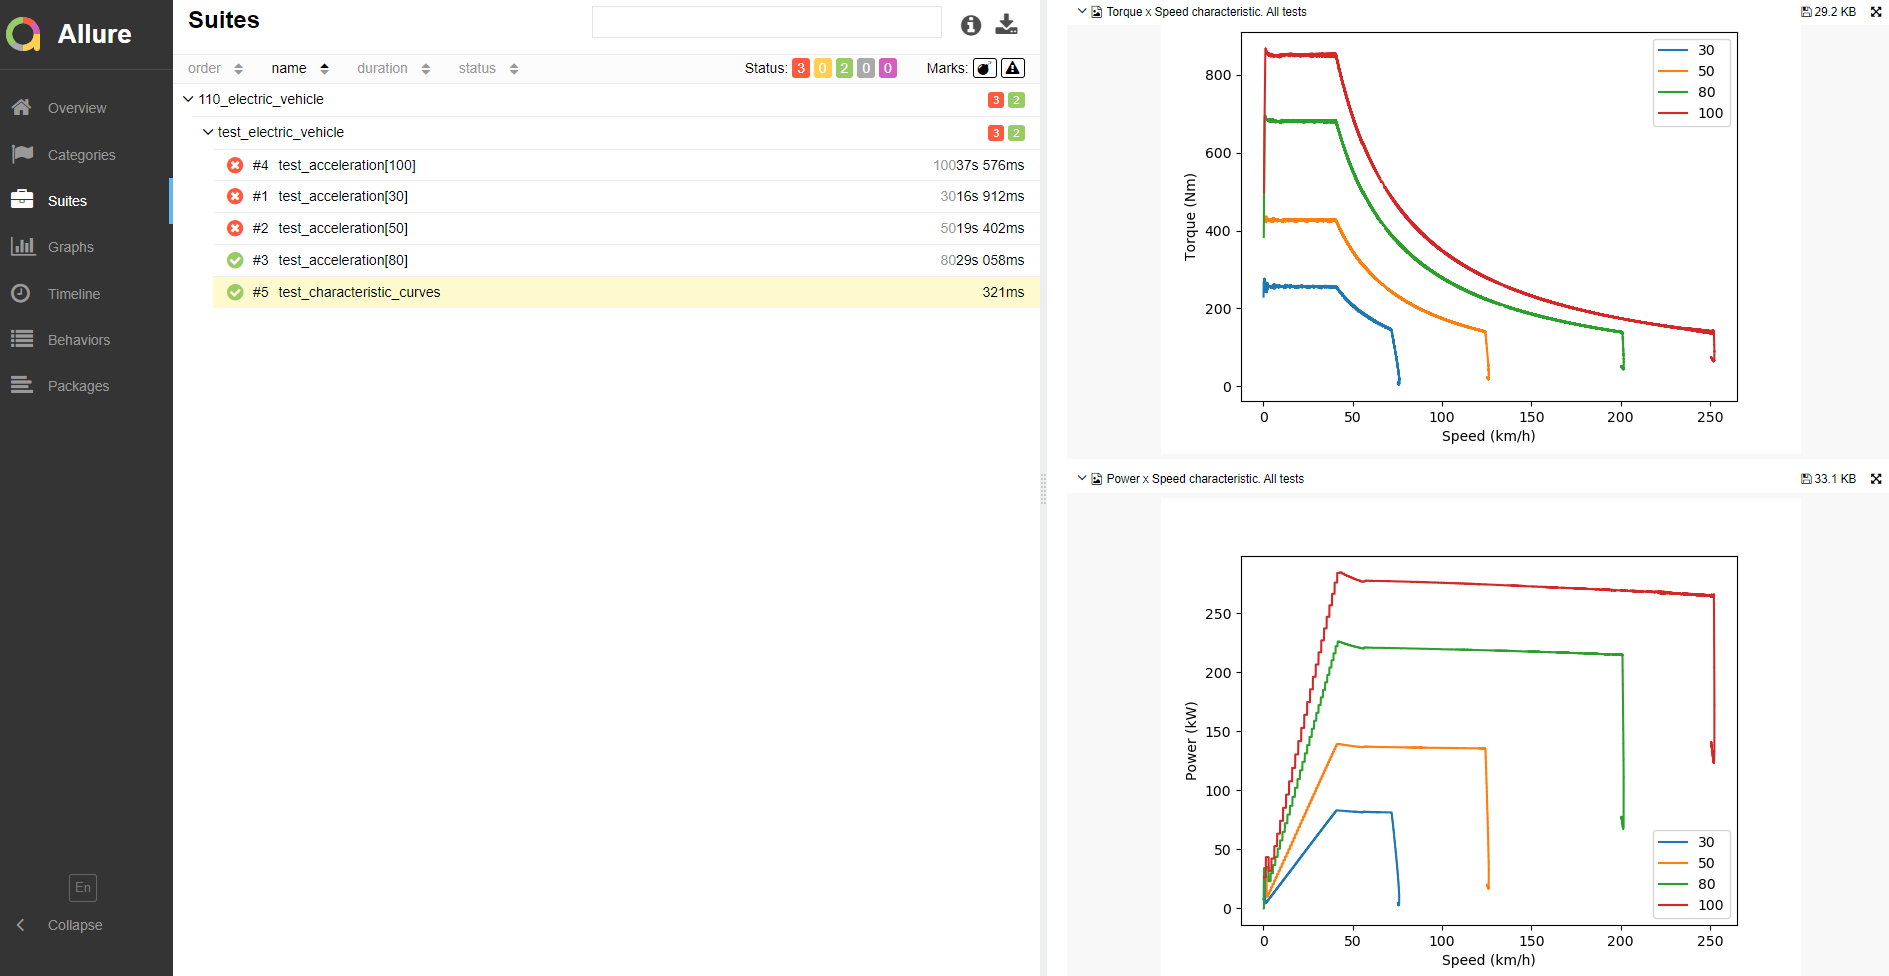
Task: Sort suites by duration
Action: [393, 68]
